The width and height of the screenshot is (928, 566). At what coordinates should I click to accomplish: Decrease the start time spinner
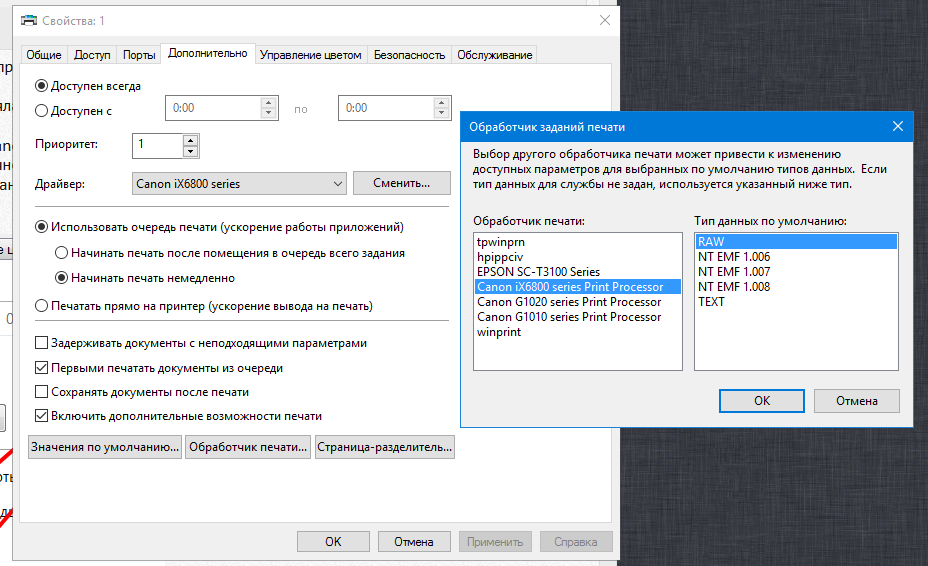click(x=269, y=113)
